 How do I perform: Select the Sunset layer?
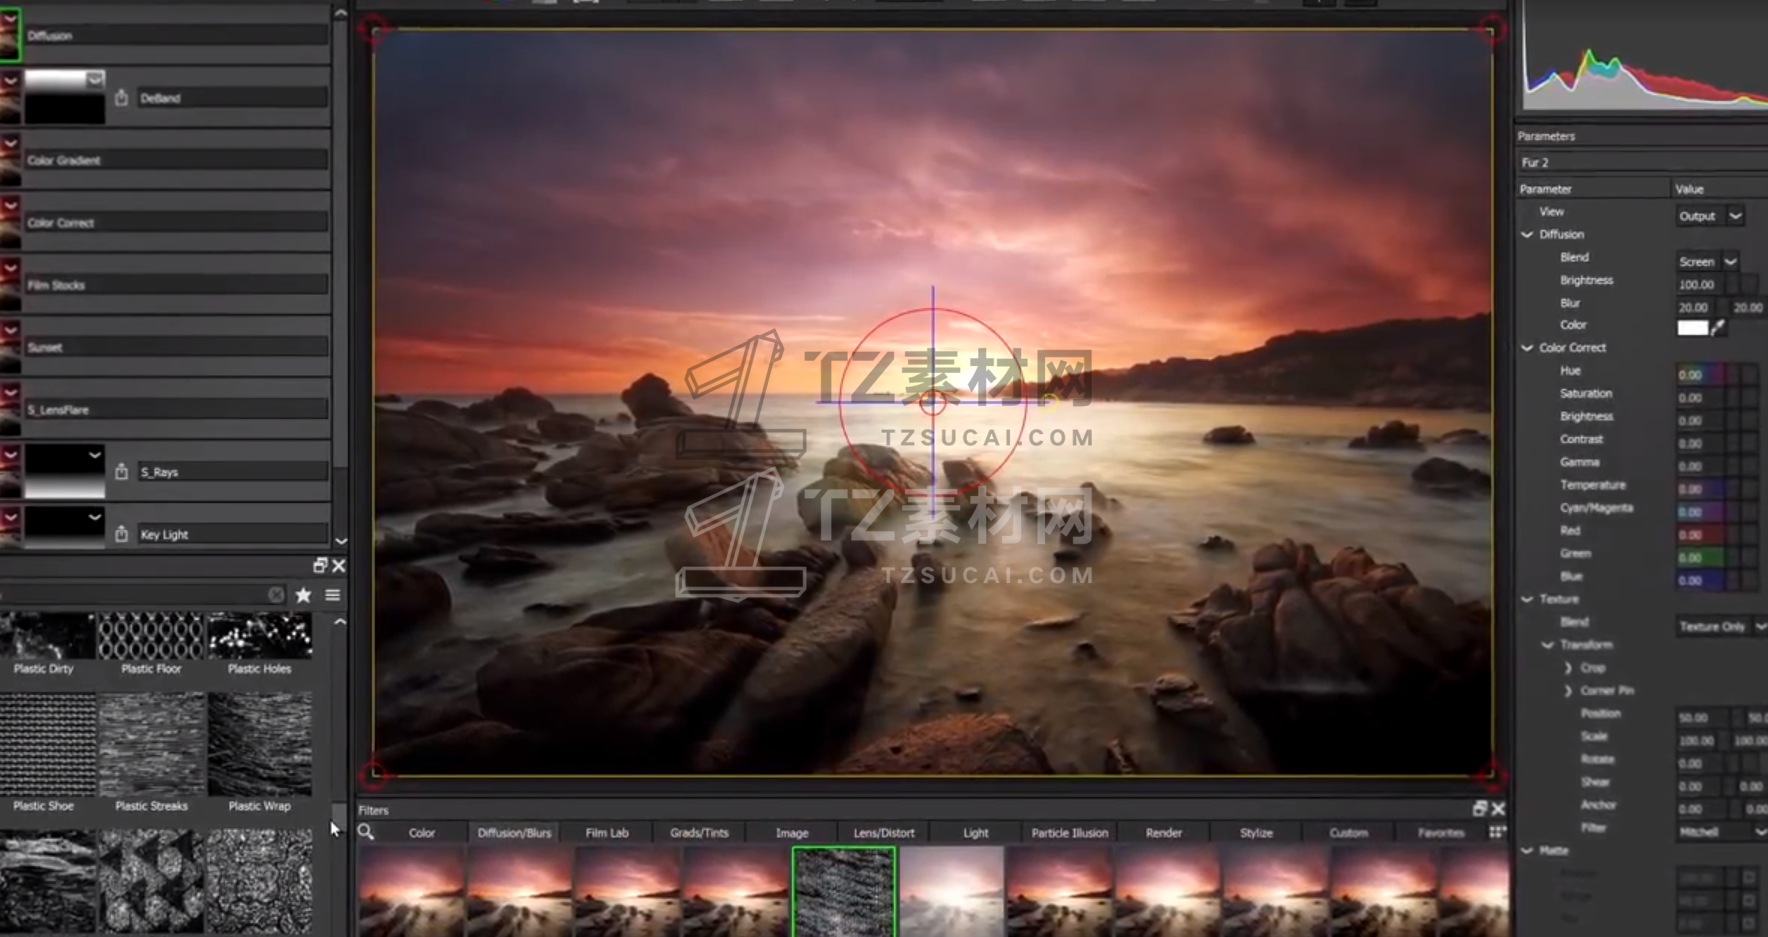click(x=176, y=347)
